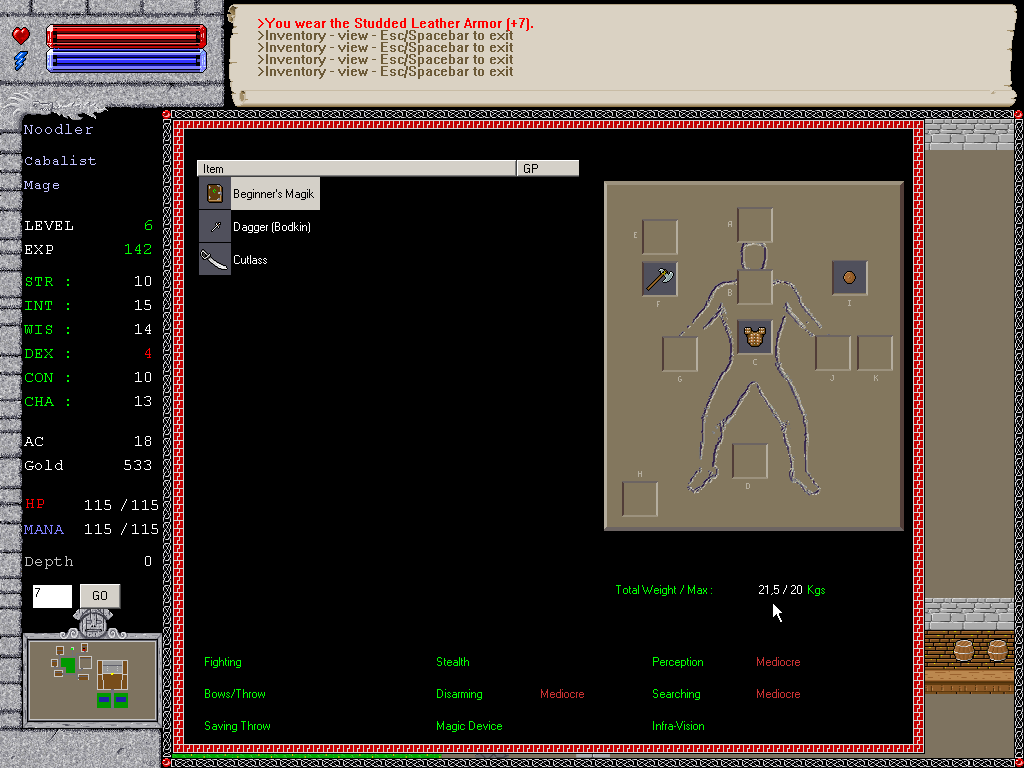Viewport: 1024px width, 768px height.
Task: Click the blue mana bar
Action: [x=126, y=61]
